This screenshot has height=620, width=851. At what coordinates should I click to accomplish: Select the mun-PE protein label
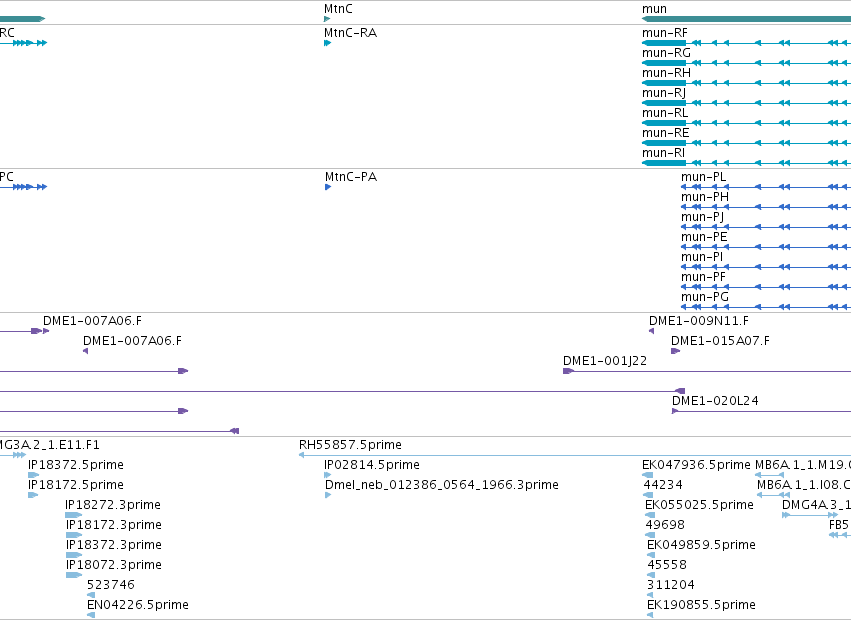pos(704,238)
